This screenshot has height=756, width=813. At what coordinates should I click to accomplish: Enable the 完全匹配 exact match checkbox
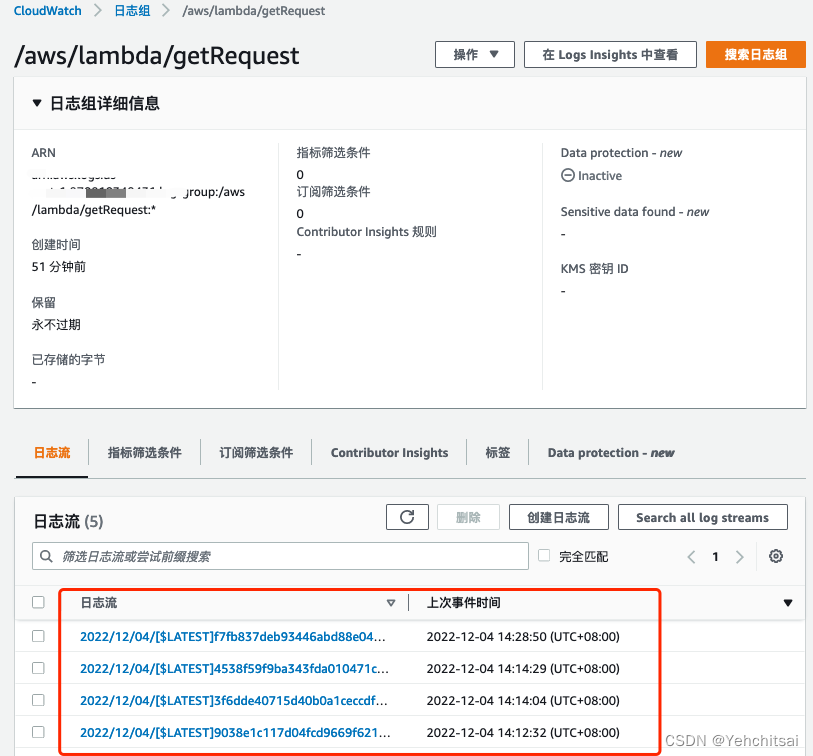(544, 555)
